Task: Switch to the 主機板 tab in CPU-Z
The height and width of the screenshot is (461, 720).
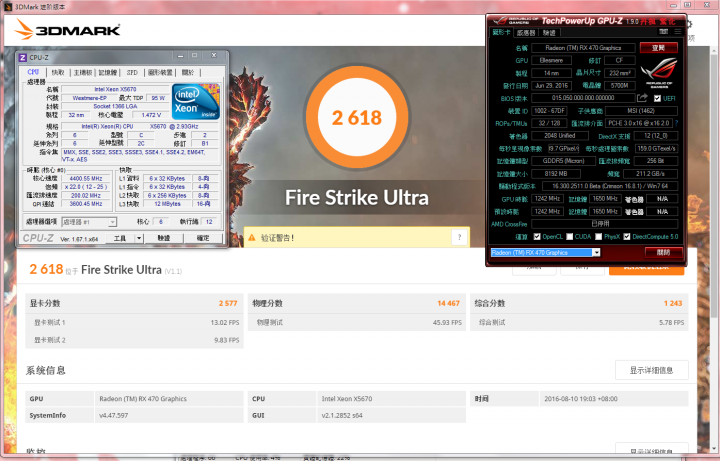Action: point(83,73)
